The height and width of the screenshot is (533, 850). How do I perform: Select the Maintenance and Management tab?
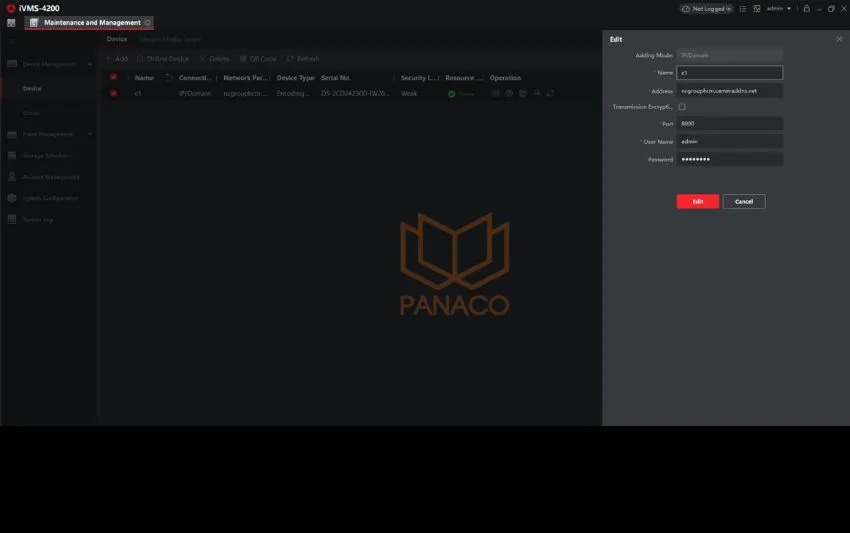pos(92,22)
